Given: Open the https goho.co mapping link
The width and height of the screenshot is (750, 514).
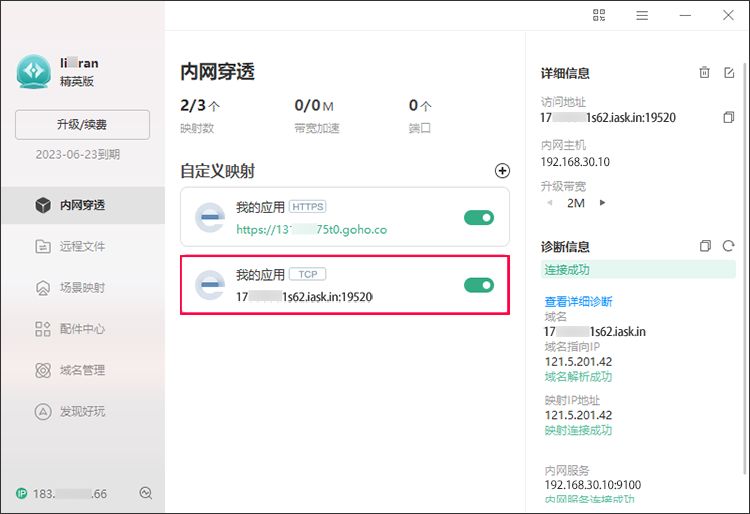Looking at the screenshot, I should [311, 230].
